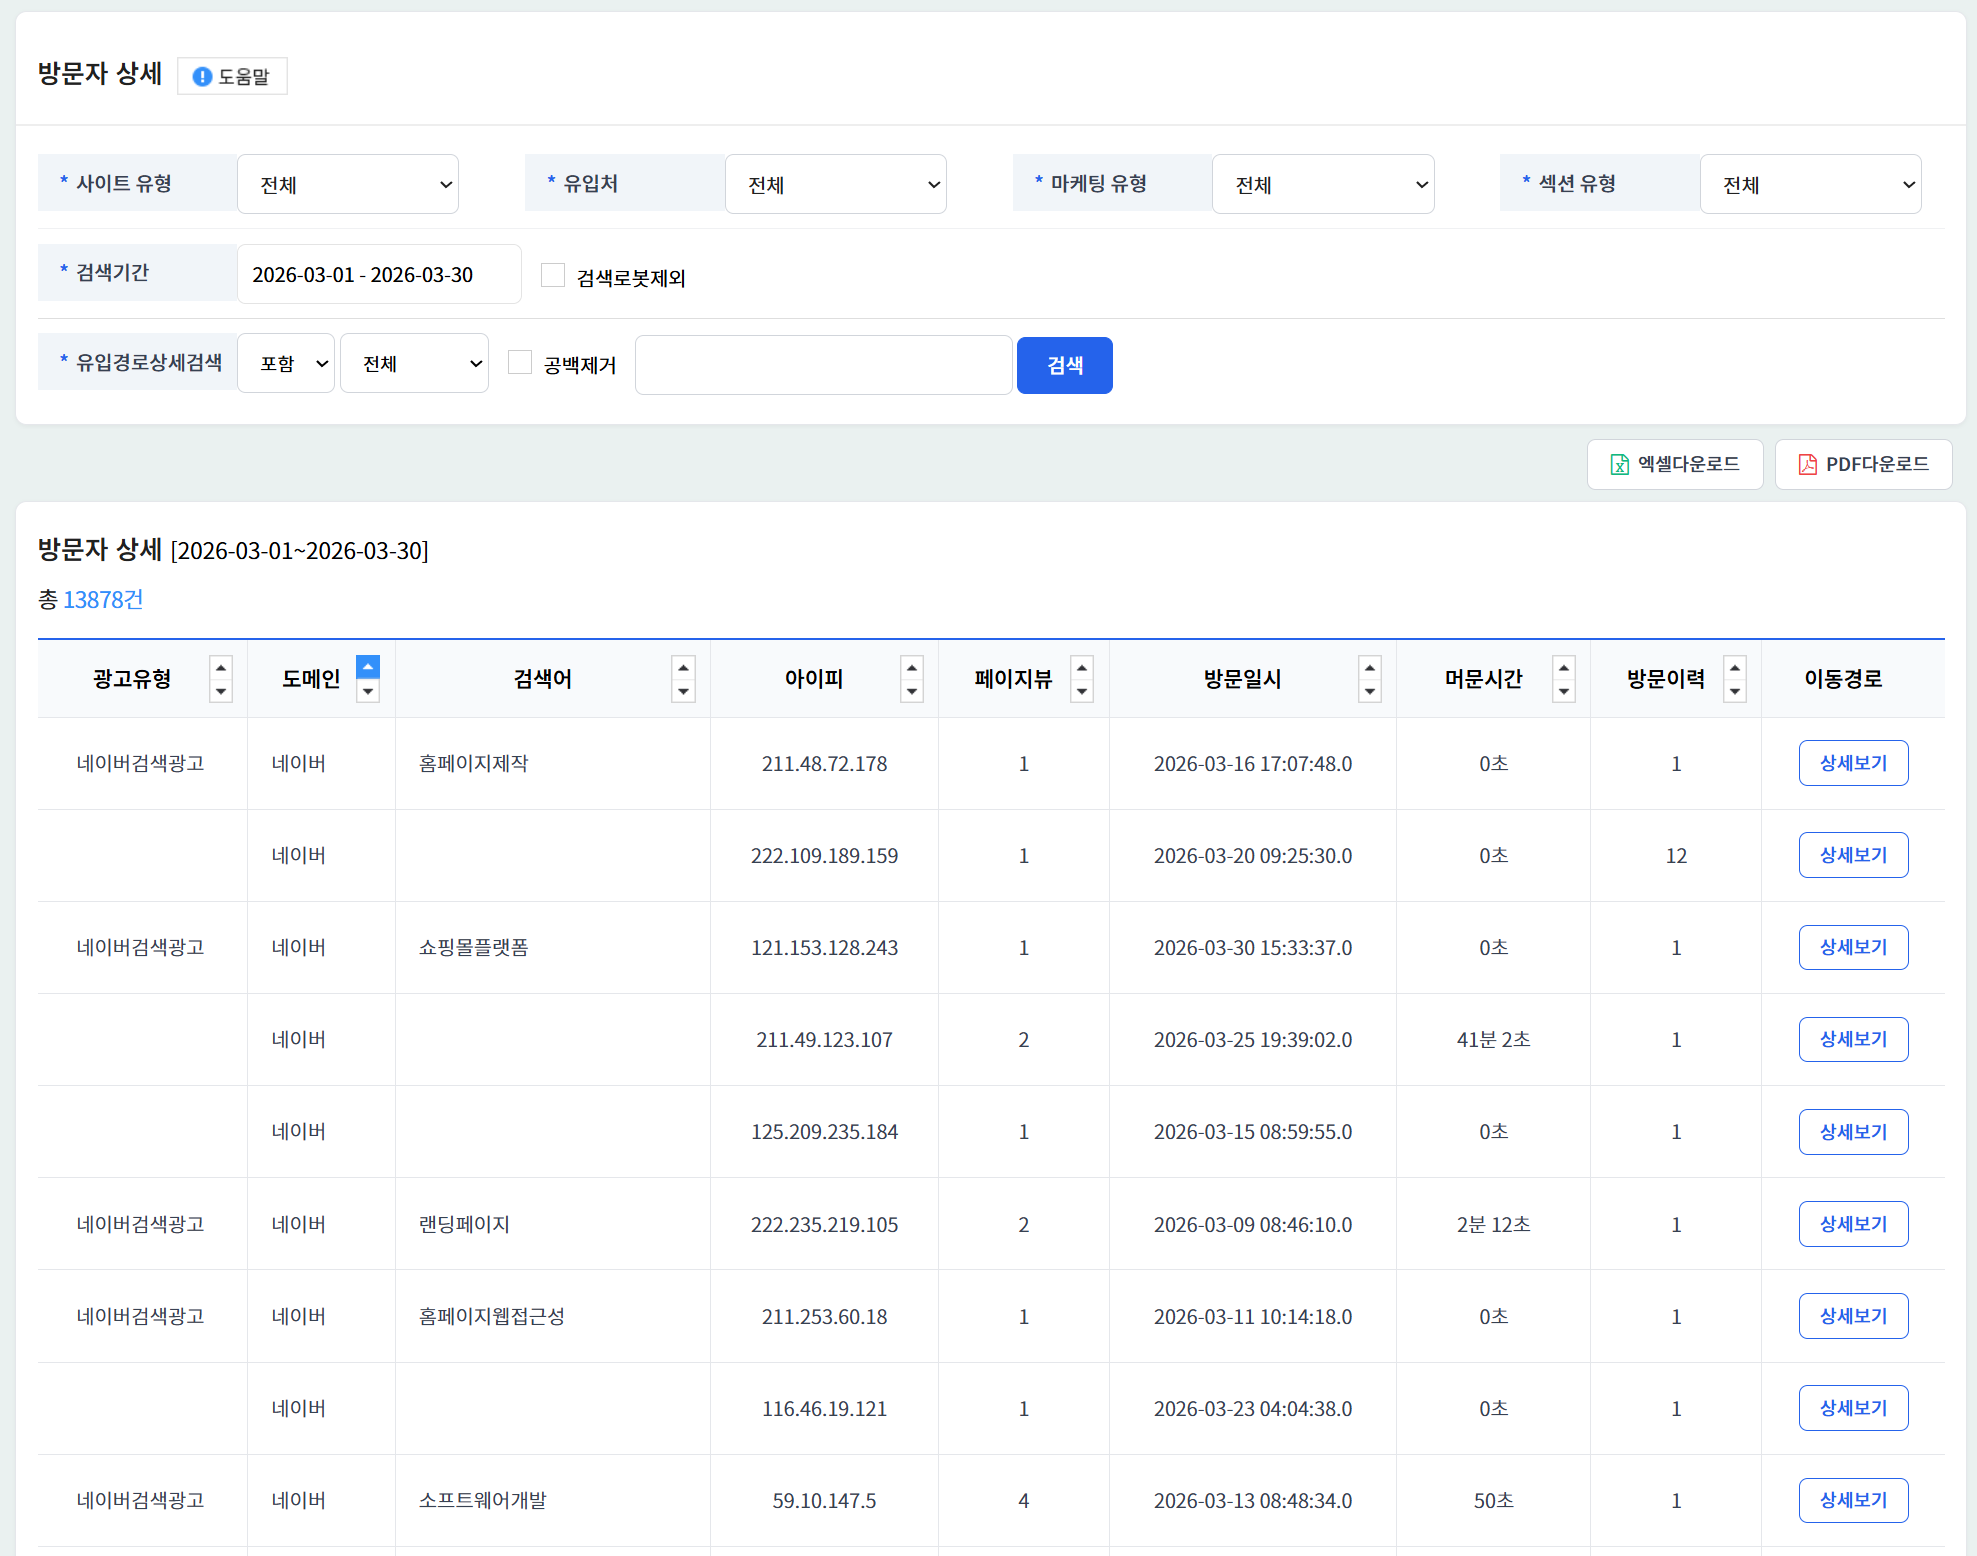Screen dimensions: 1977x1556
Task: View 상세보기 for IP 222.235.219.105
Action: (x=1854, y=1224)
